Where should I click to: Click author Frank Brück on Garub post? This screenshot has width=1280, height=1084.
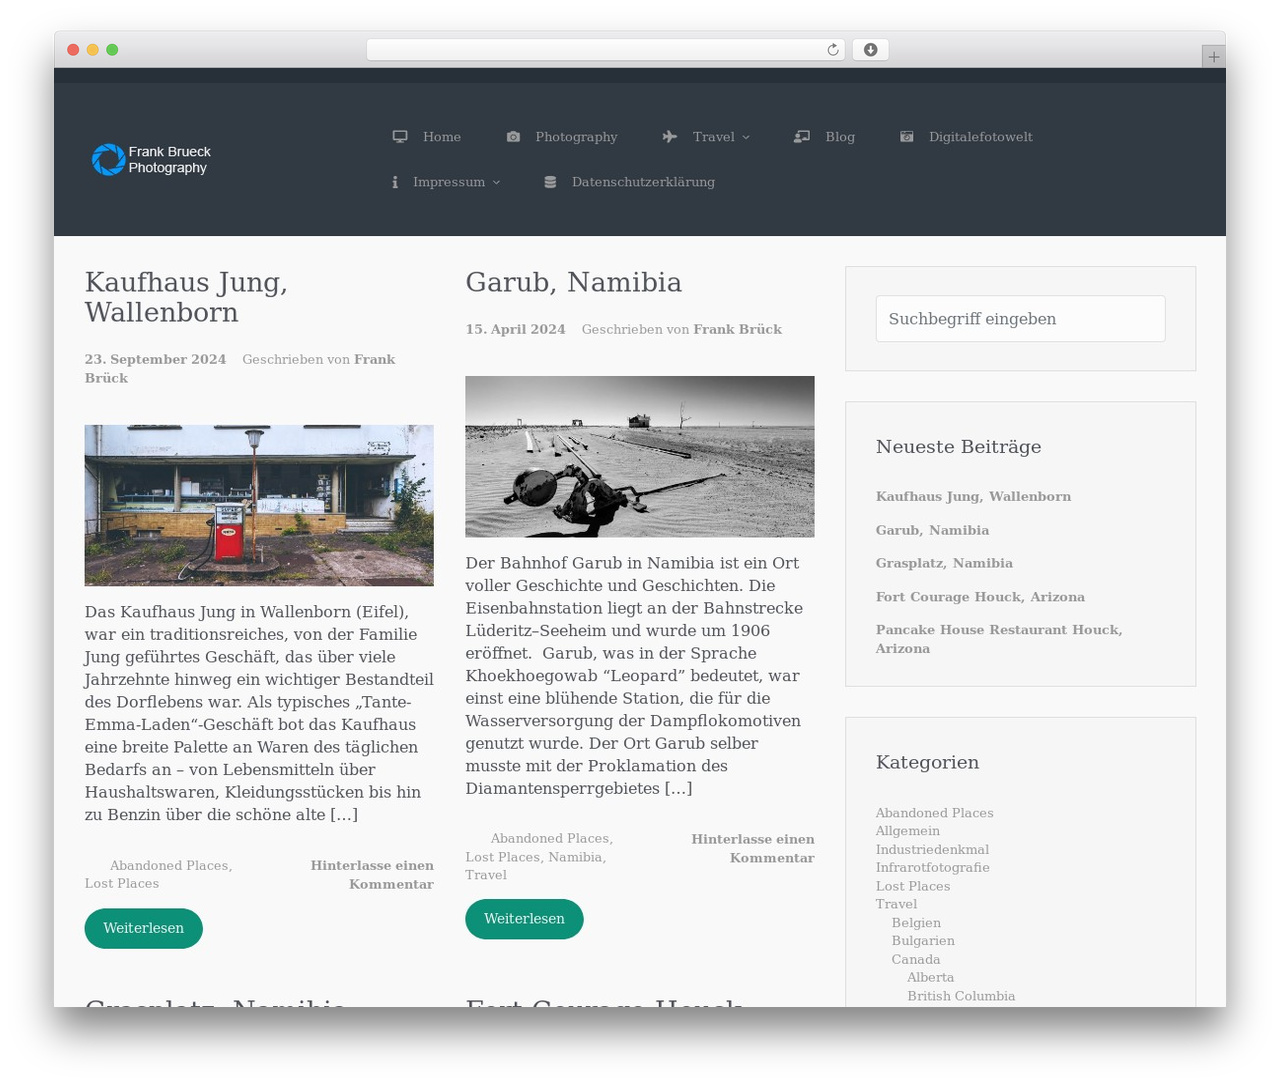[738, 329]
